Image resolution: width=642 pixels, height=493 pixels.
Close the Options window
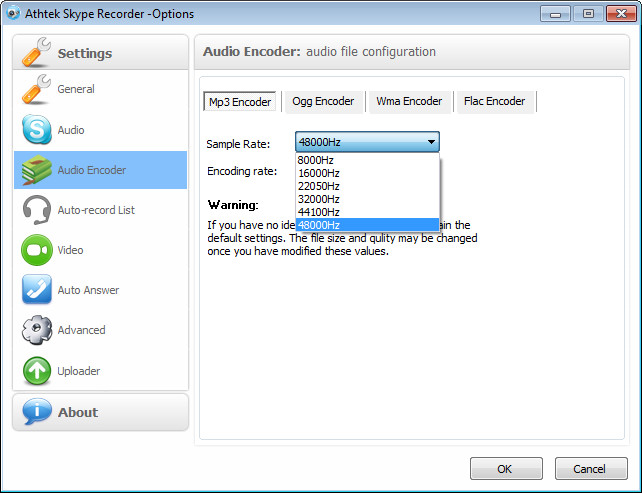pyautogui.click(x=621, y=14)
